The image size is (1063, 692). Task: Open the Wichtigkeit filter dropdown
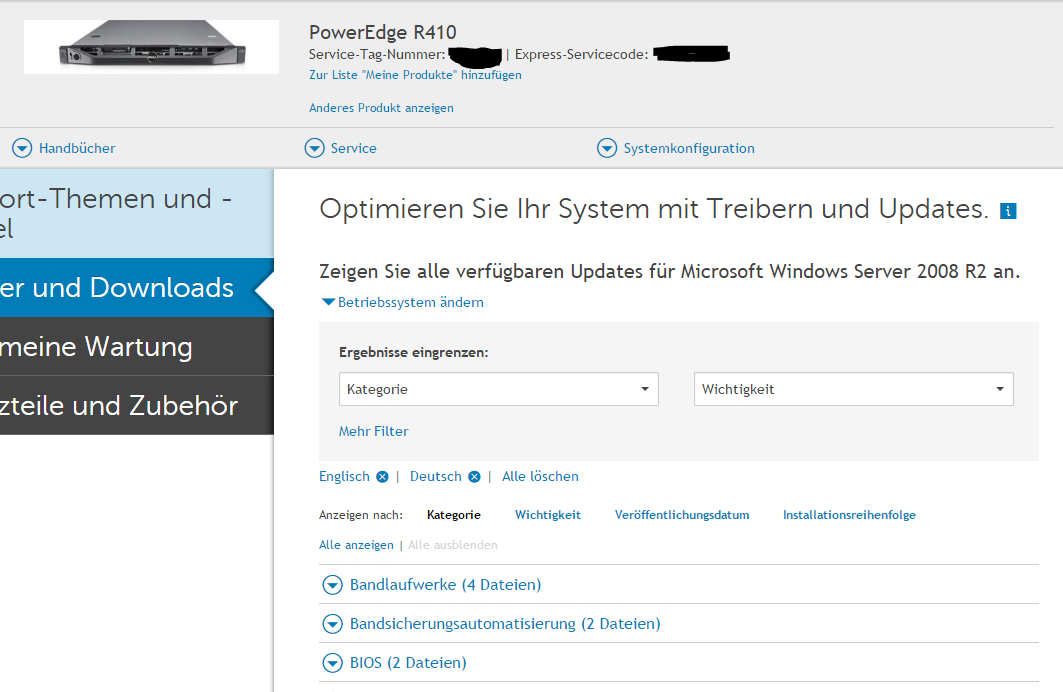(854, 389)
